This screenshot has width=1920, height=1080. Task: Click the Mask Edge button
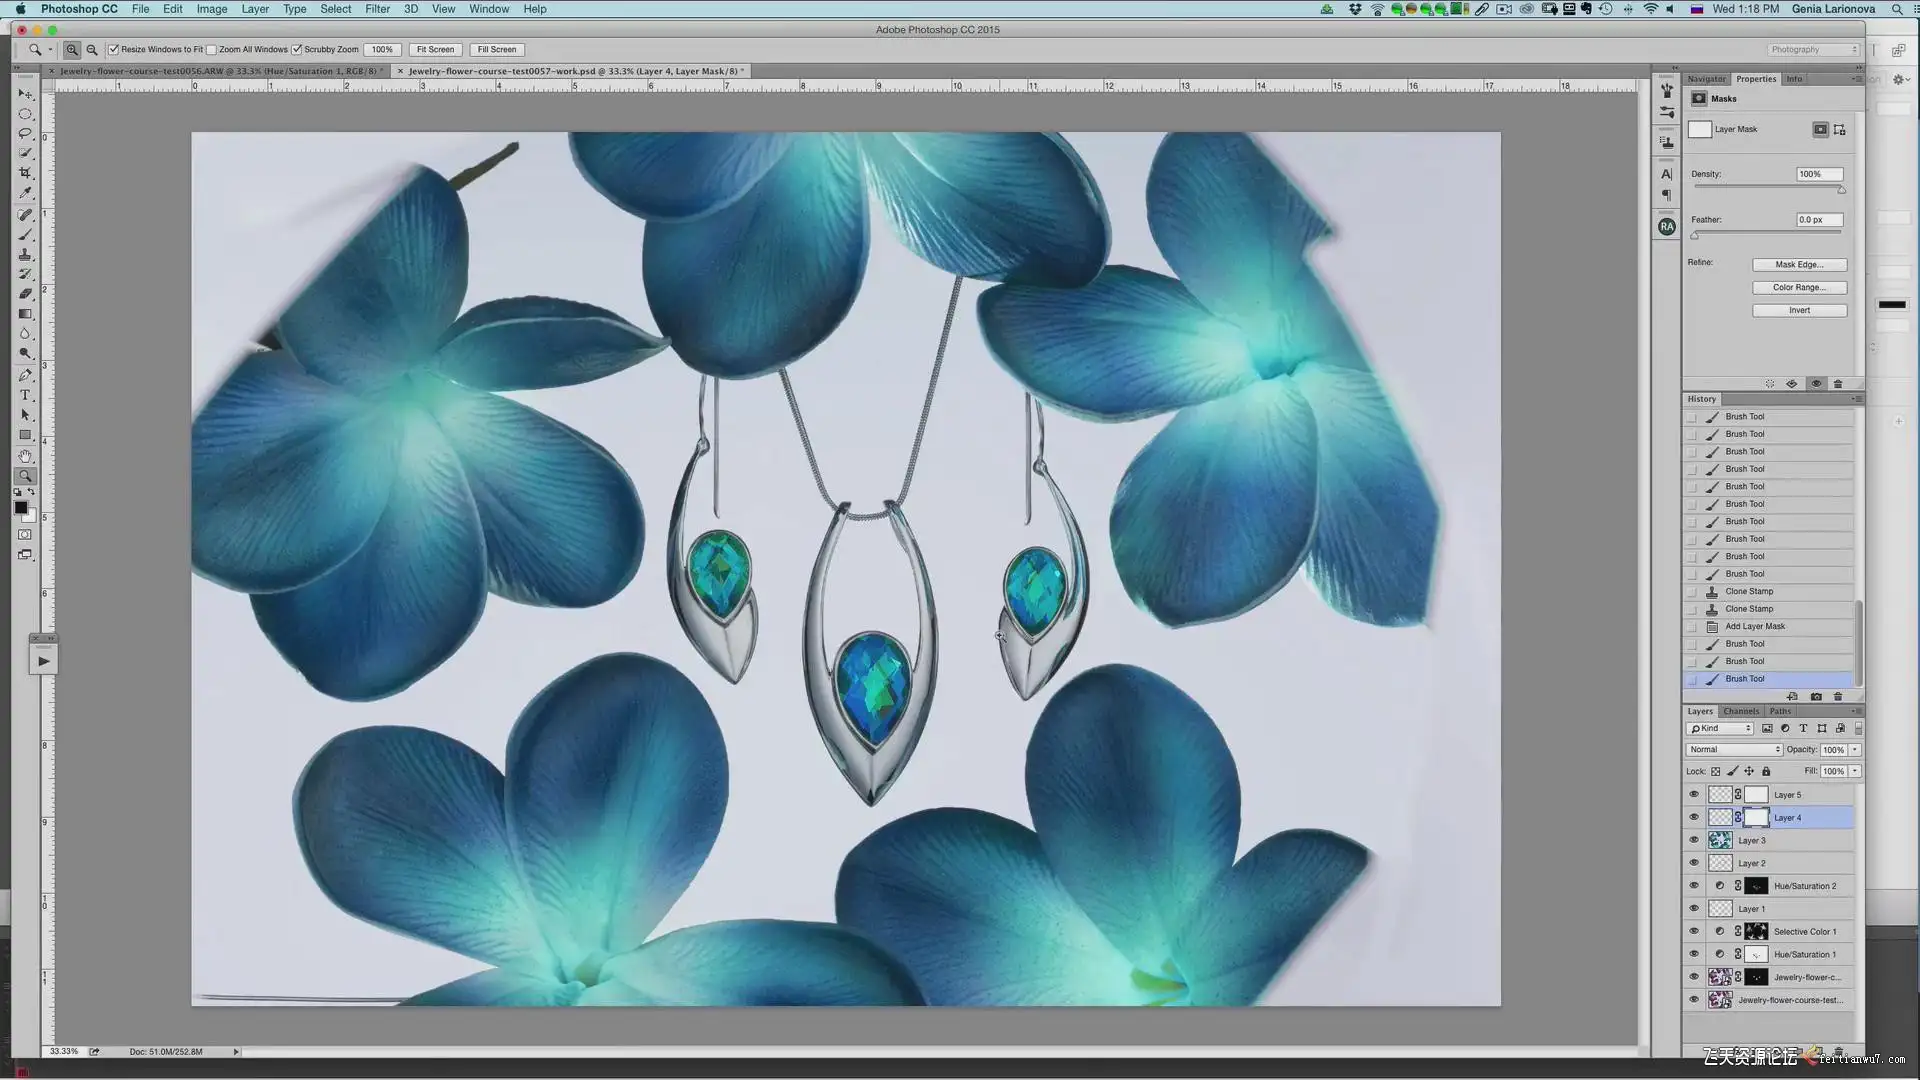click(x=1799, y=265)
